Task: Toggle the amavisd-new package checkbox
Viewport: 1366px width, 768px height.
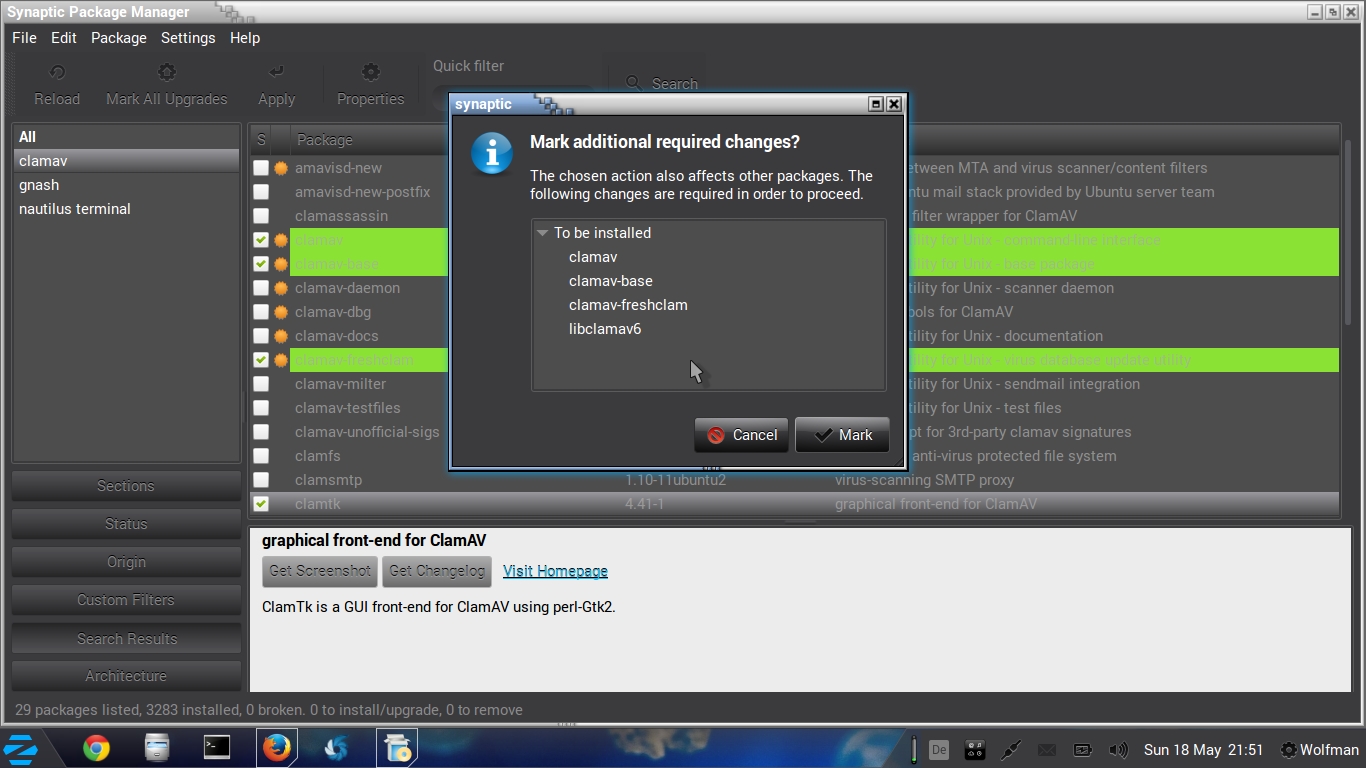Action: click(x=261, y=168)
